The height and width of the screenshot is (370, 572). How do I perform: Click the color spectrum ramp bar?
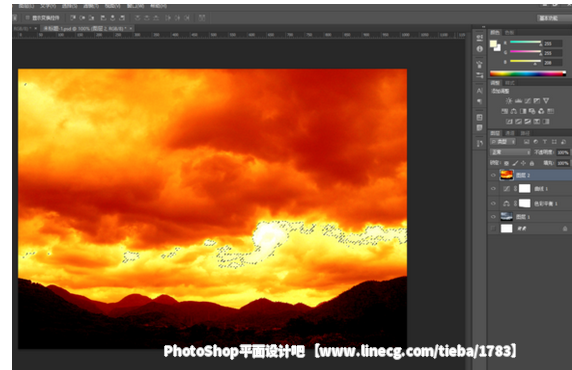coord(527,73)
